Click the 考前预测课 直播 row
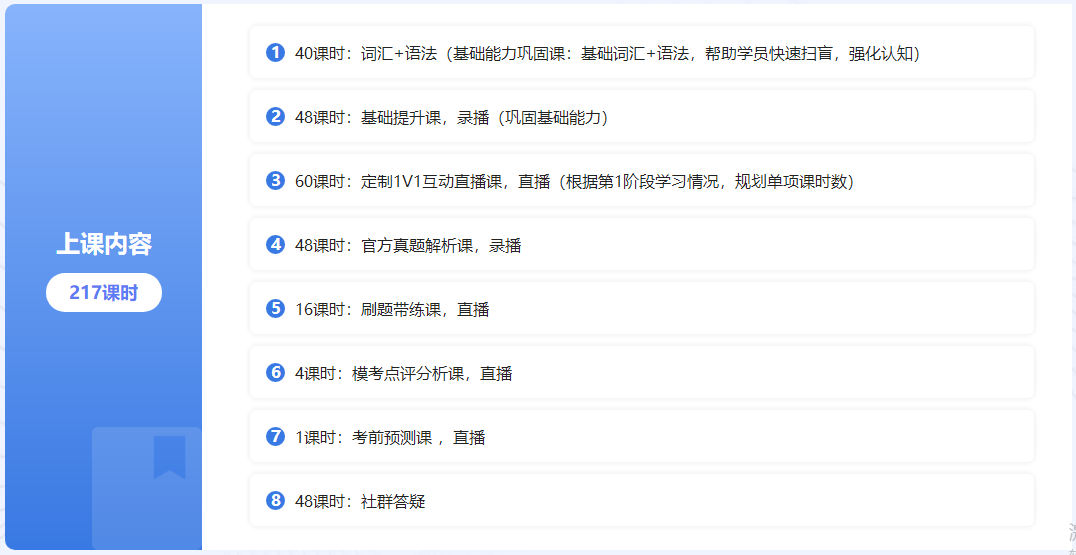 click(x=641, y=437)
